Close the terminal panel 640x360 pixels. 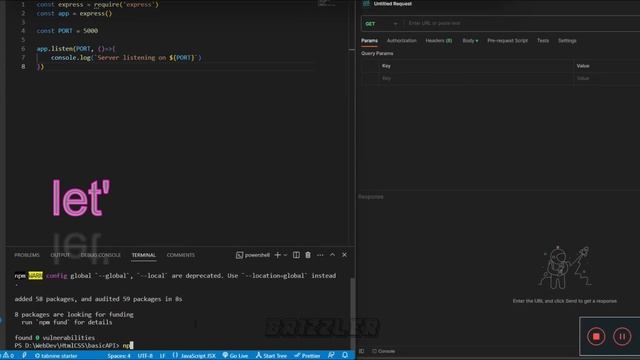tap(344, 255)
